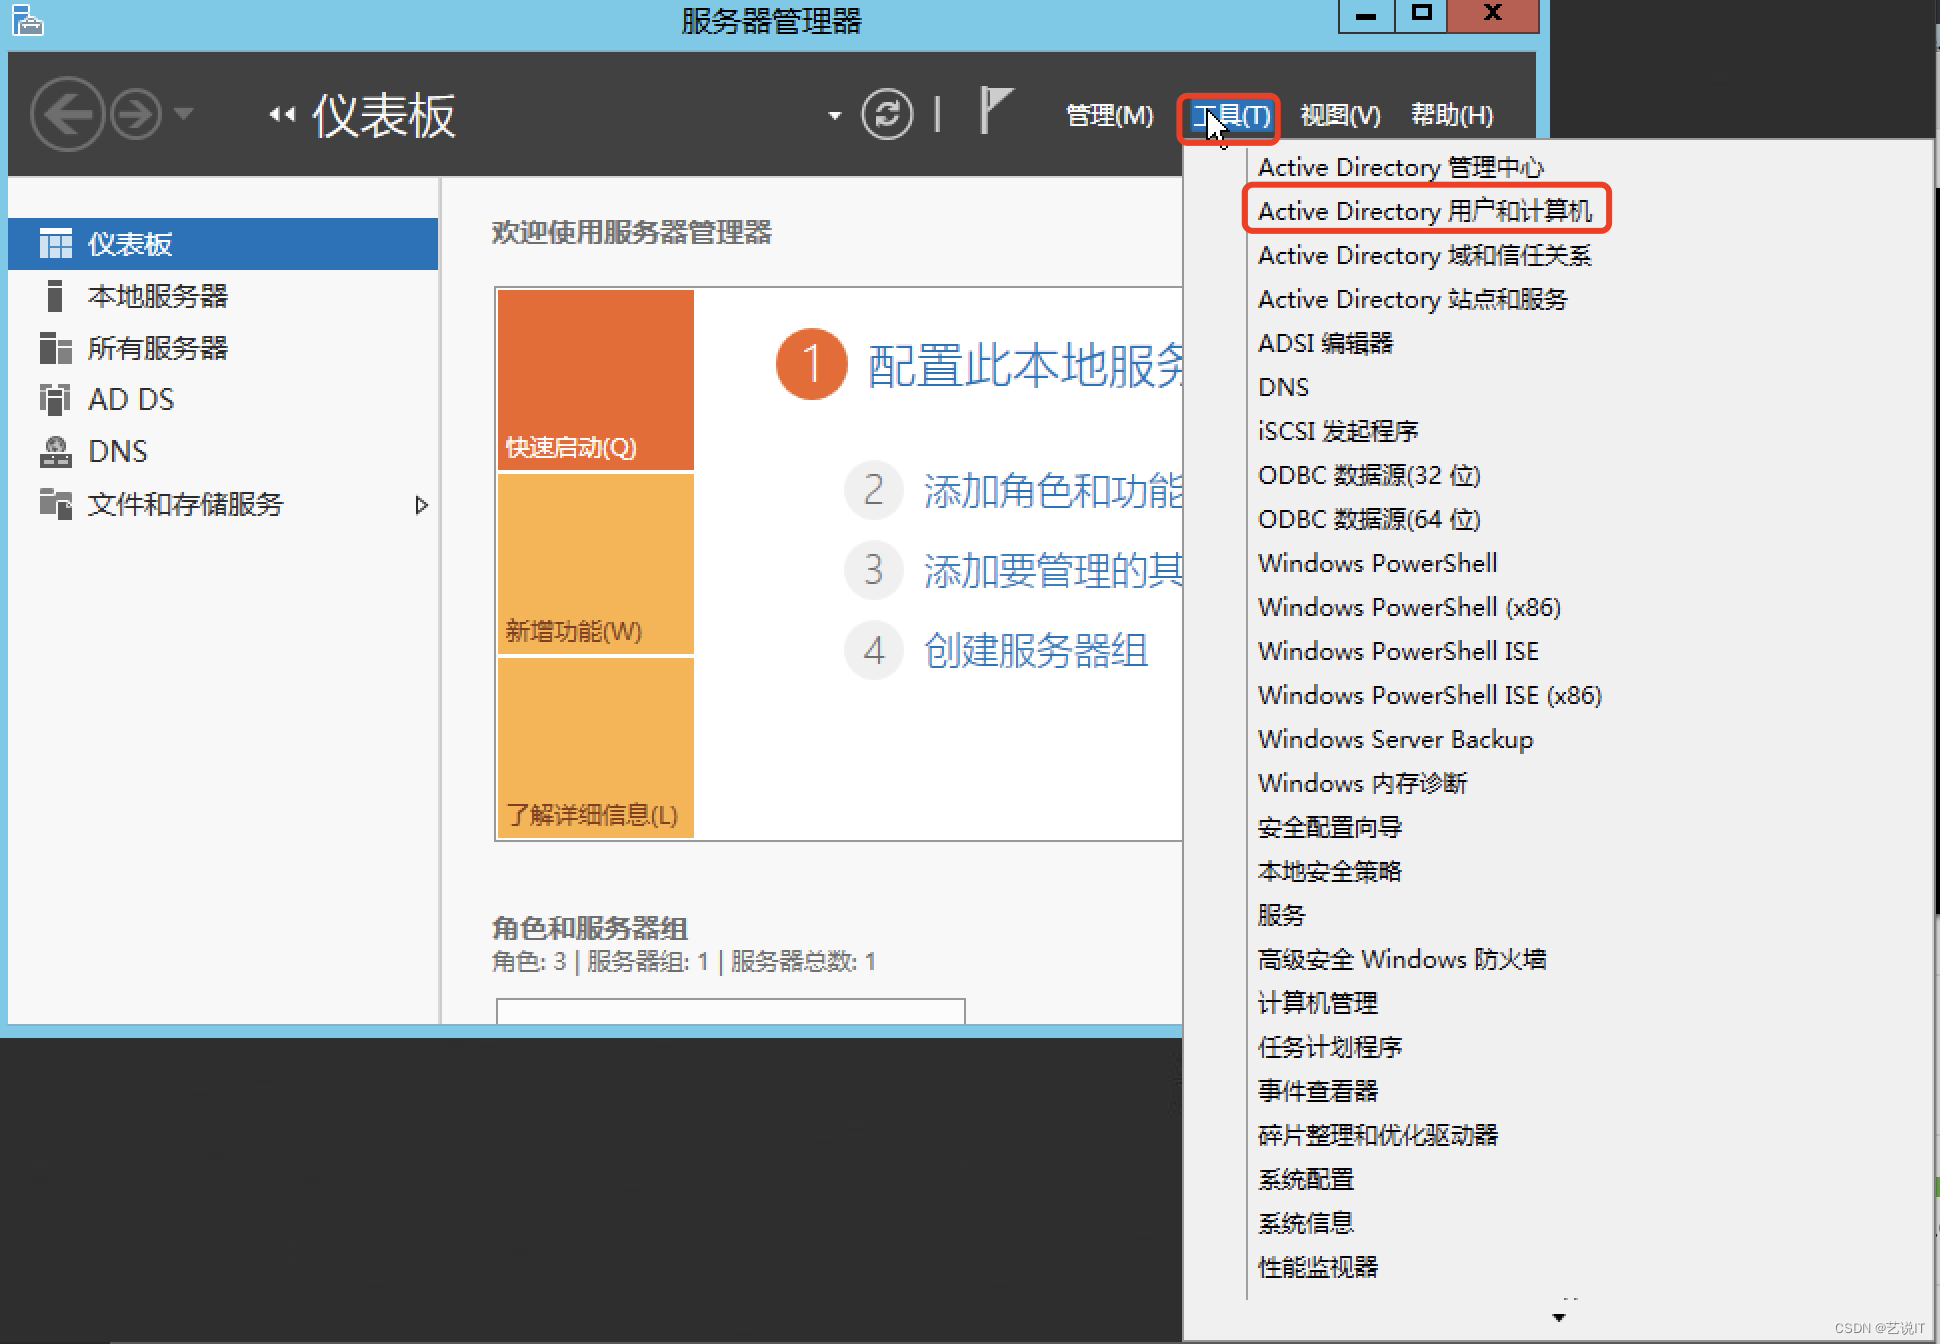Open ODBC 数据源(32 位)
The width and height of the screenshot is (1940, 1344).
(1369, 475)
